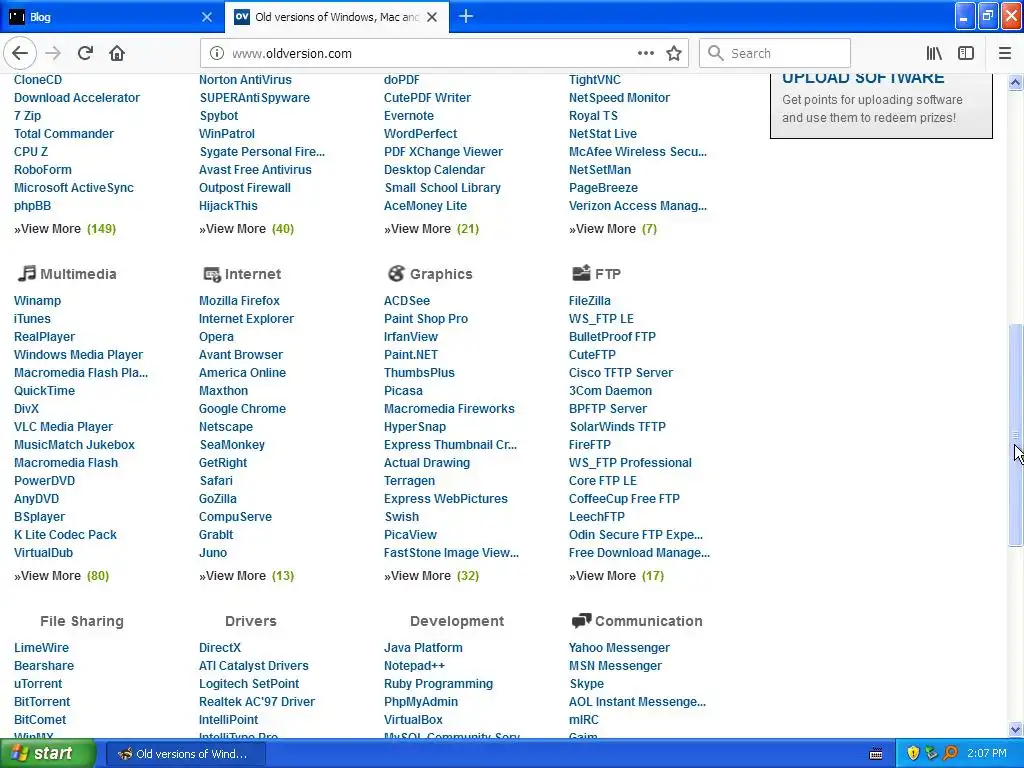Viewport: 1024px width, 768px height.
Task: Click scrollbar down arrow
Action: coord(1016,729)
